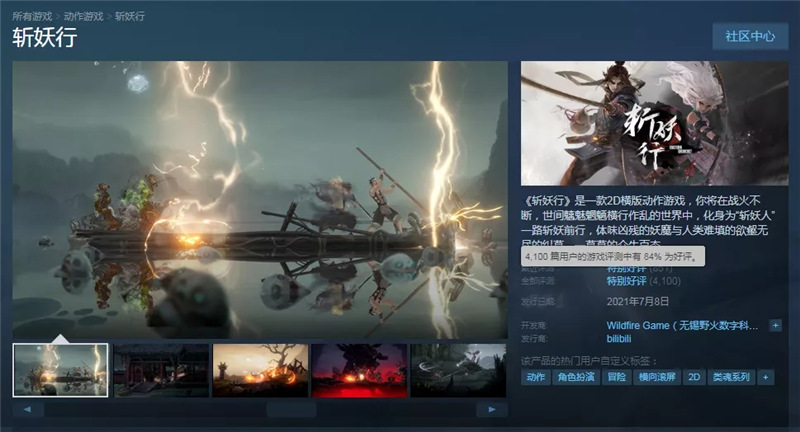
Task: Select the 冒险 tag
Action: [x=616, y=377]
